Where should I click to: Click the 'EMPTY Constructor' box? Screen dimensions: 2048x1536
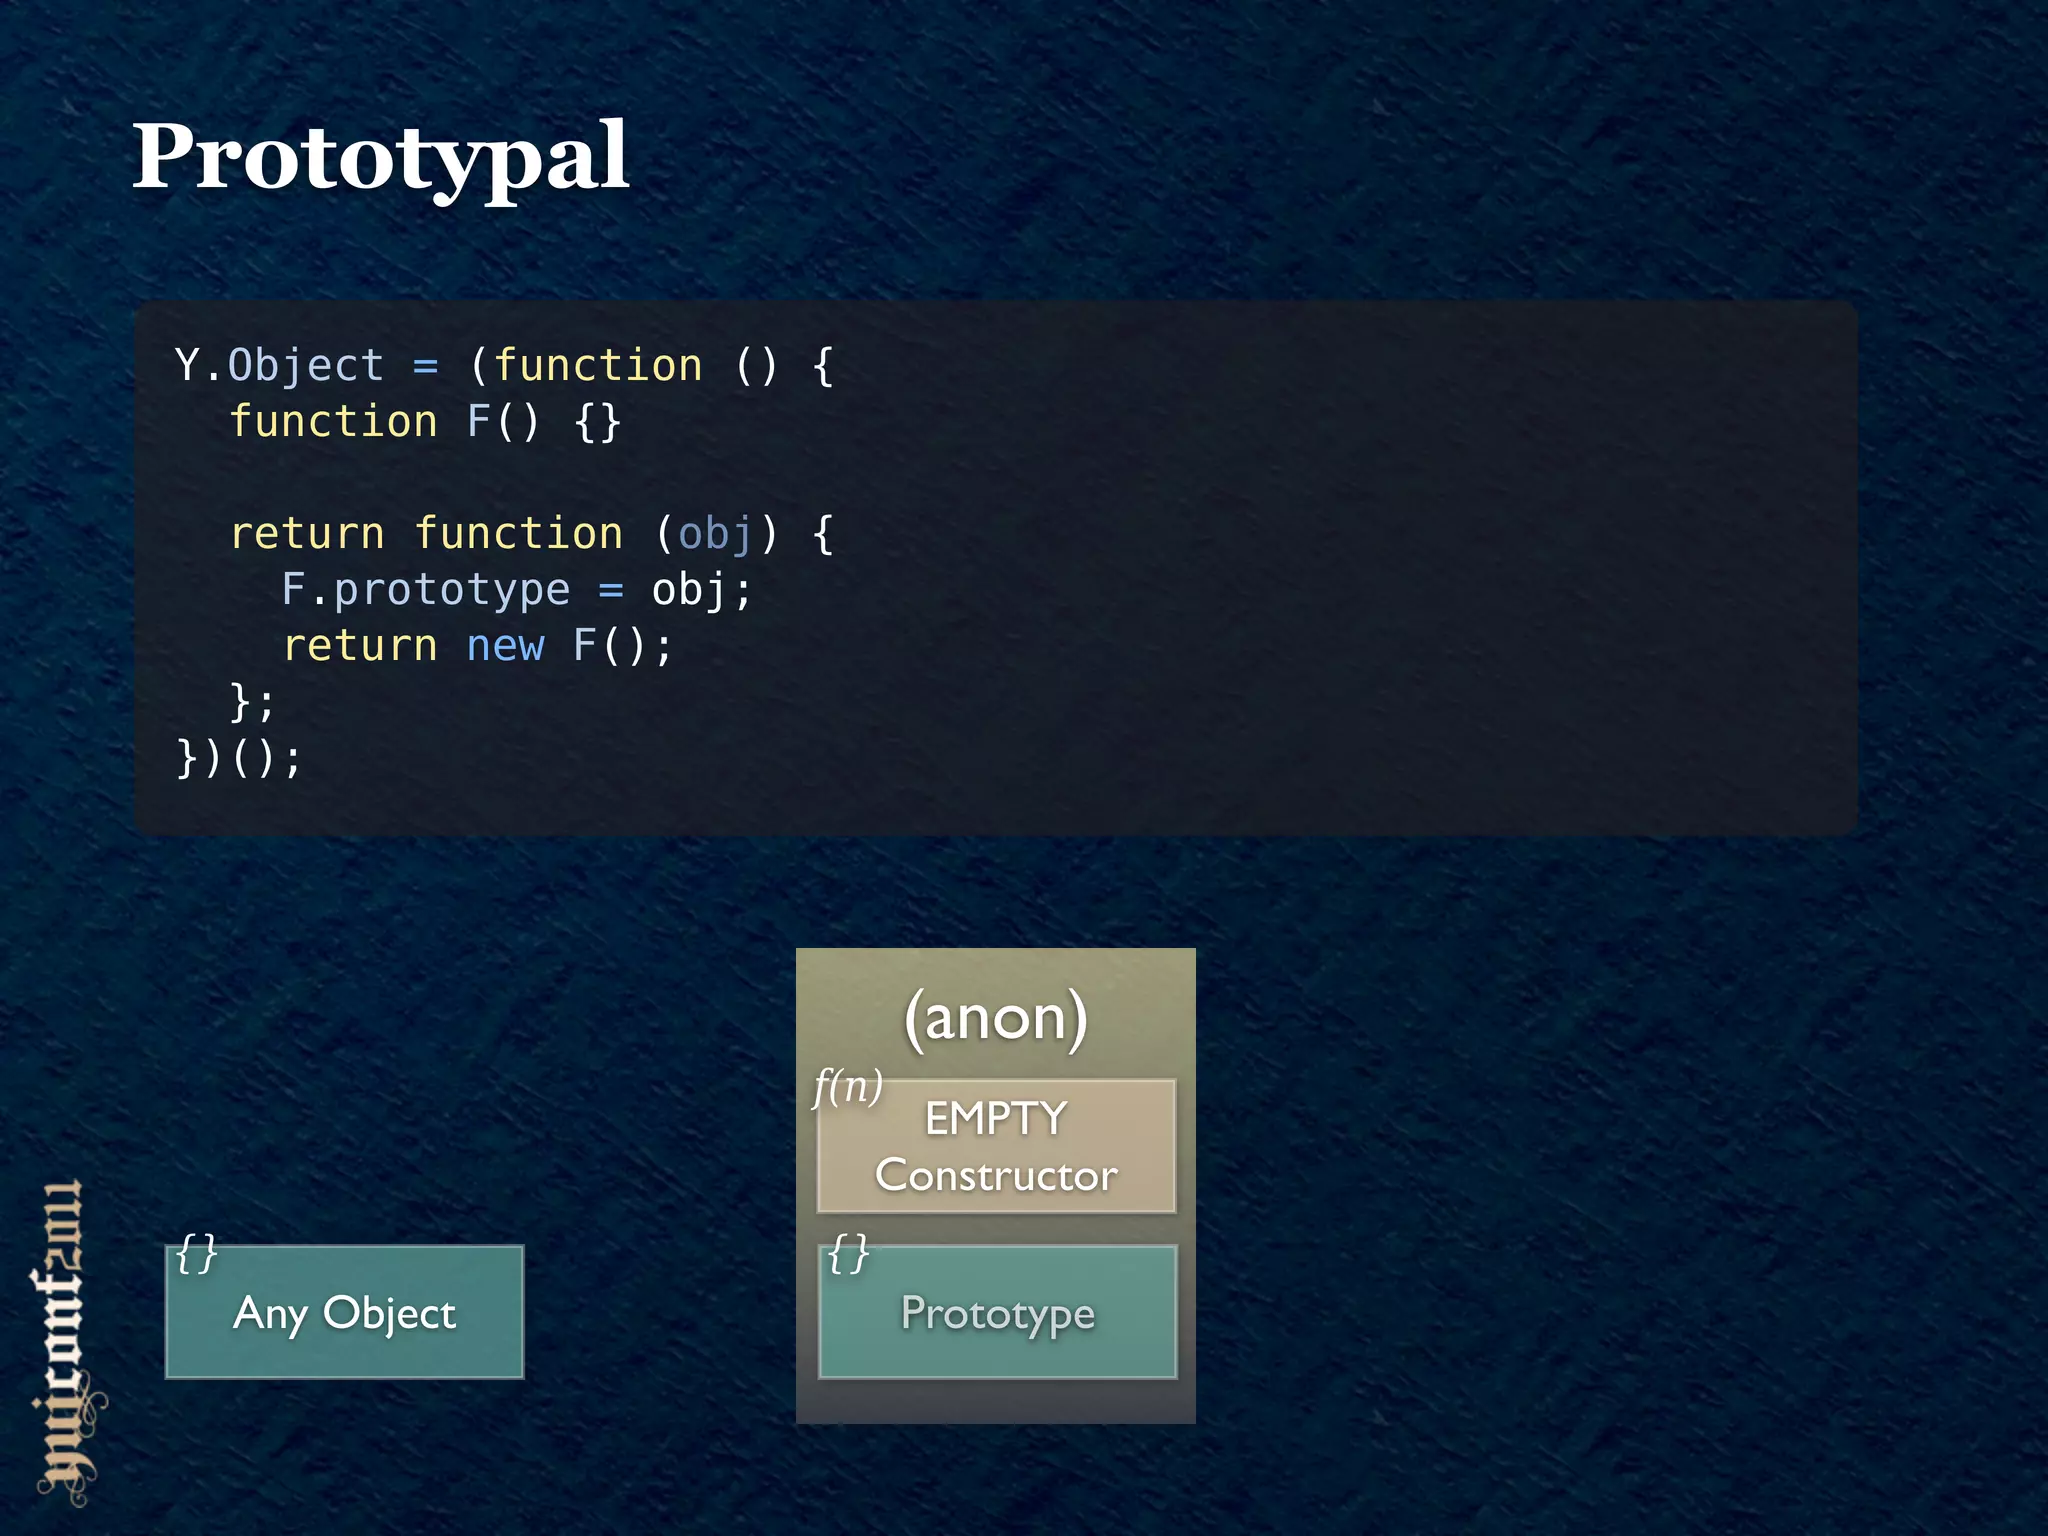[996, 1146]
